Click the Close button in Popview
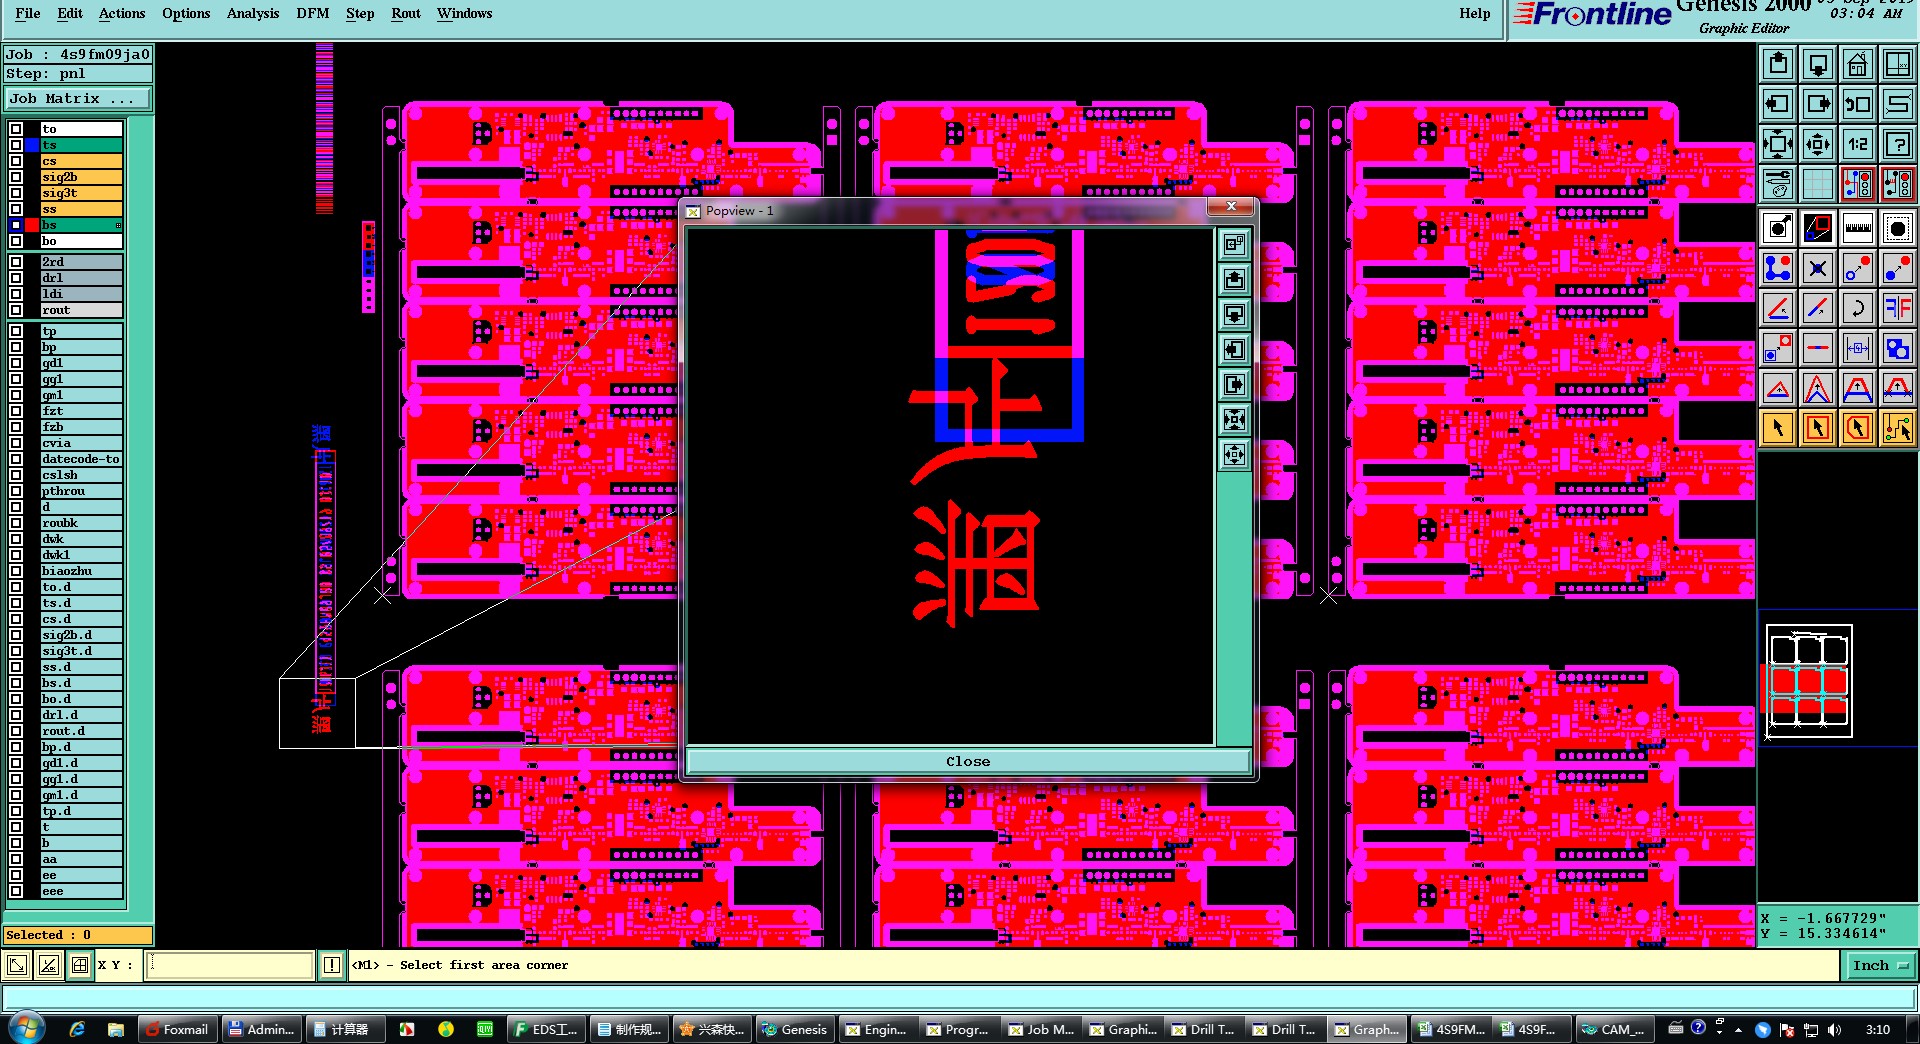The image size is (1920, 1044). tap(968, 761)
